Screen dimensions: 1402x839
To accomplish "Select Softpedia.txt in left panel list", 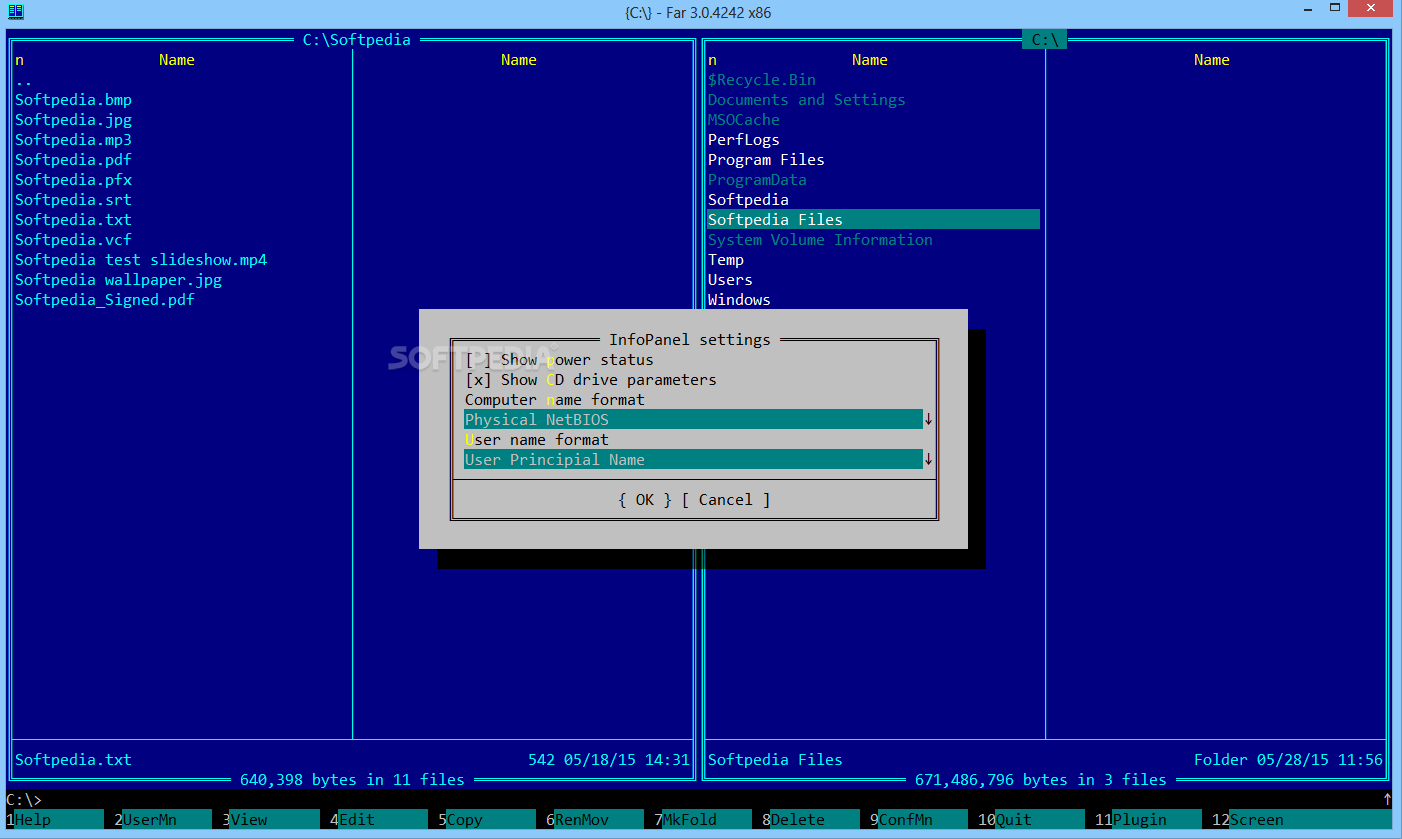I will [x=73, y=220].
